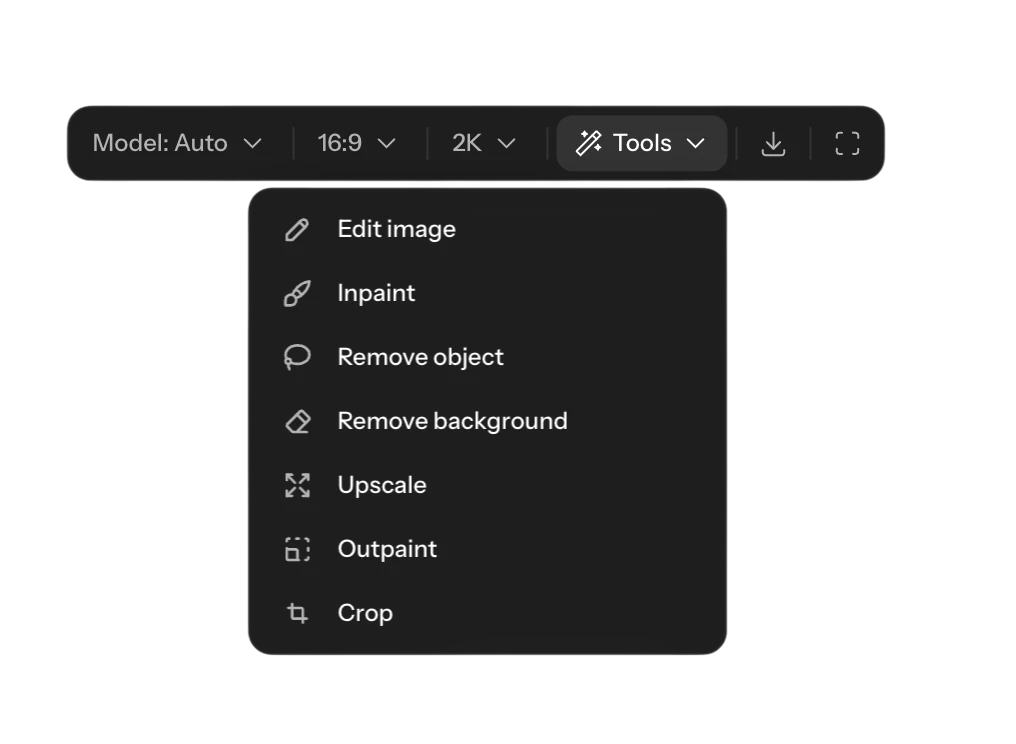Viewport: 1016px width, 744px height.
Task: Choose Edit image from the Tools menu
Action: pos(487,229)
